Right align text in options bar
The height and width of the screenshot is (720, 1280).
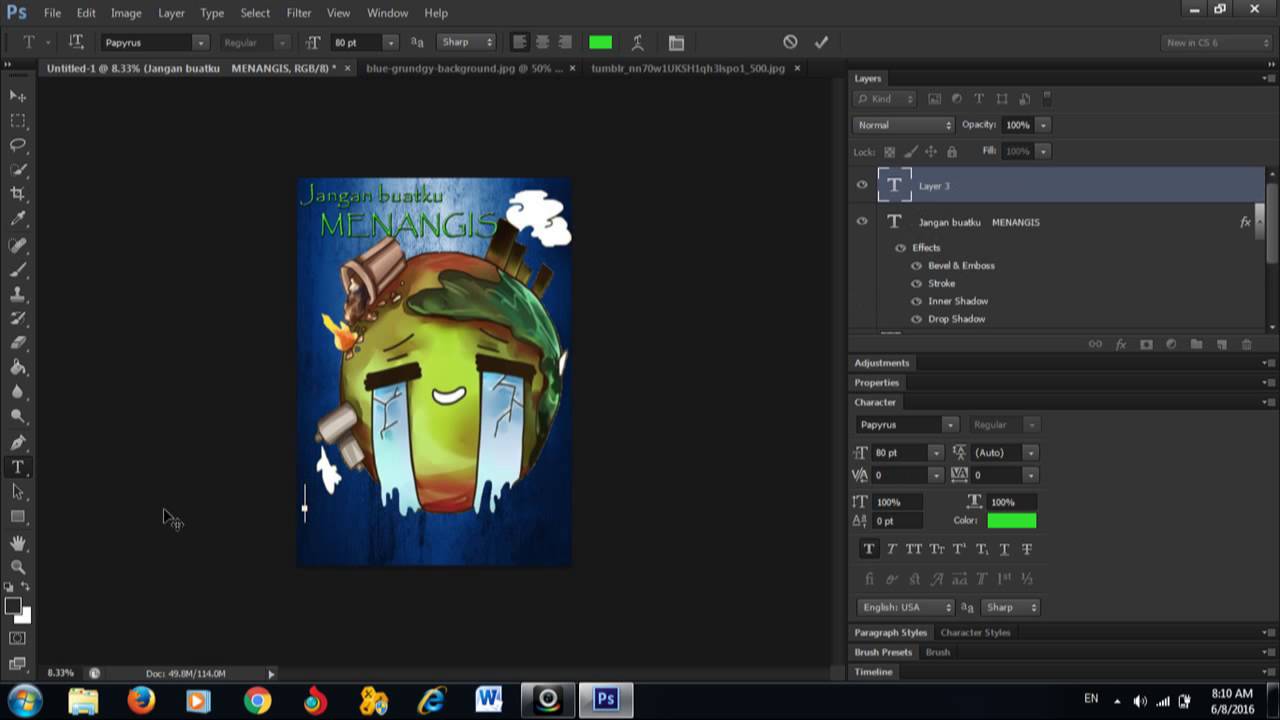[565, 42]
